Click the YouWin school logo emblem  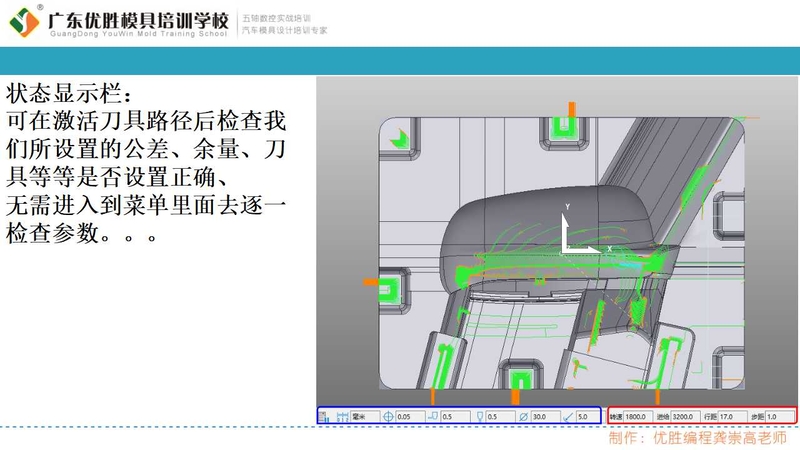click(24, 22)
